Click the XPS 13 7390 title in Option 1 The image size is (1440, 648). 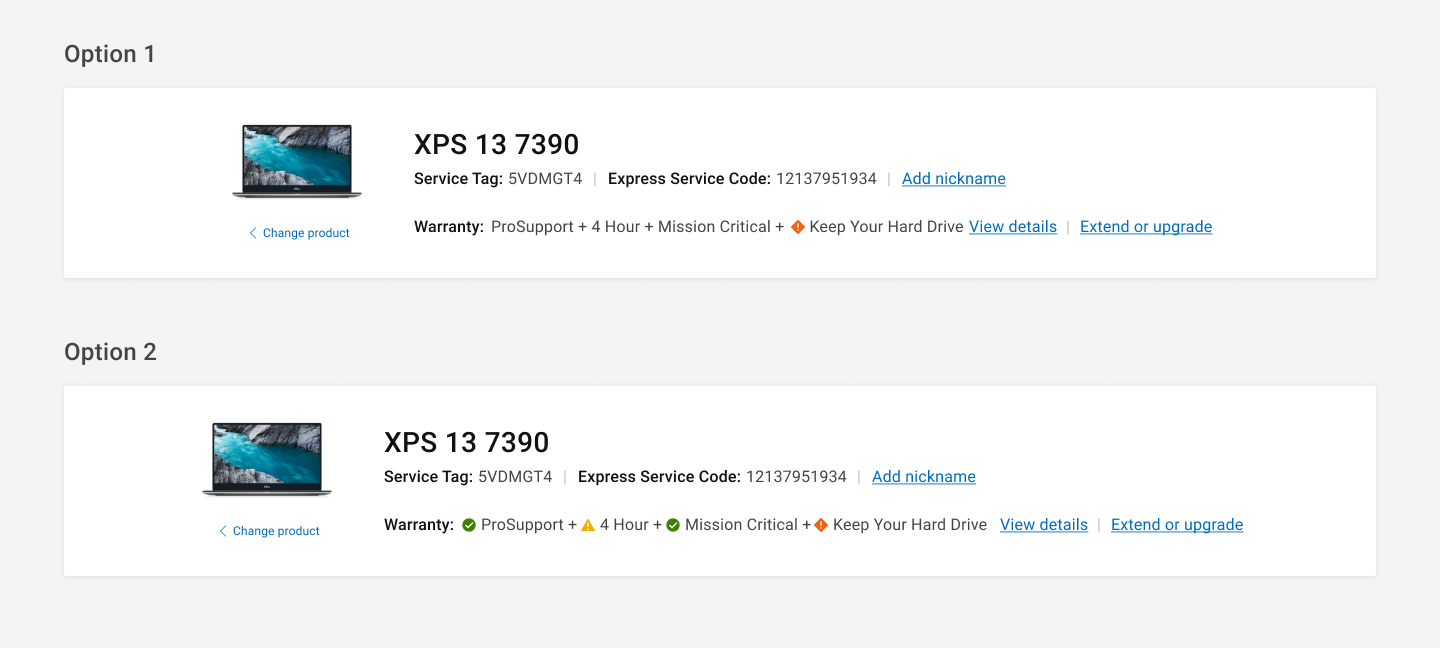point(497,144)
